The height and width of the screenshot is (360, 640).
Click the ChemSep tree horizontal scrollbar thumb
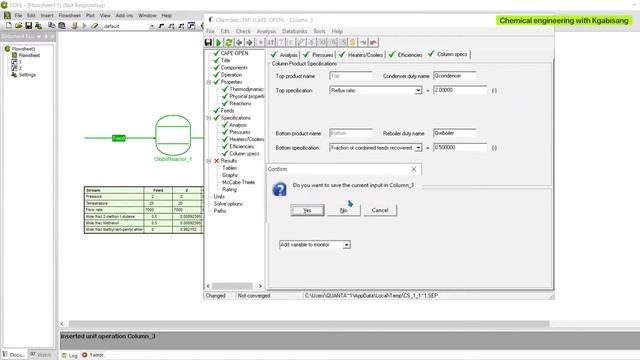[232, 286]
